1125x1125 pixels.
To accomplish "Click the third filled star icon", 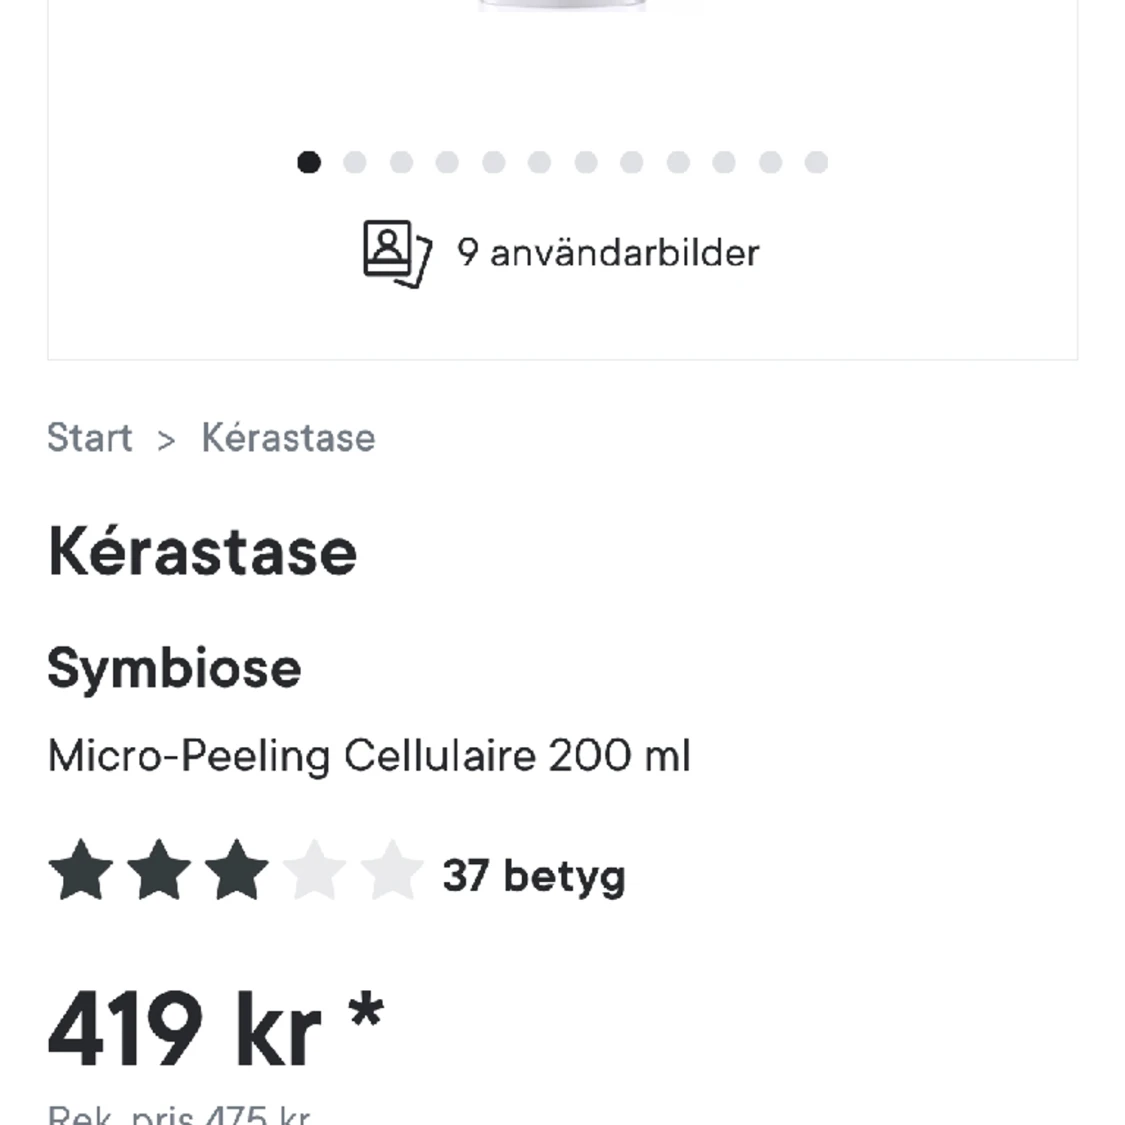I will click(x=235, y=871).
